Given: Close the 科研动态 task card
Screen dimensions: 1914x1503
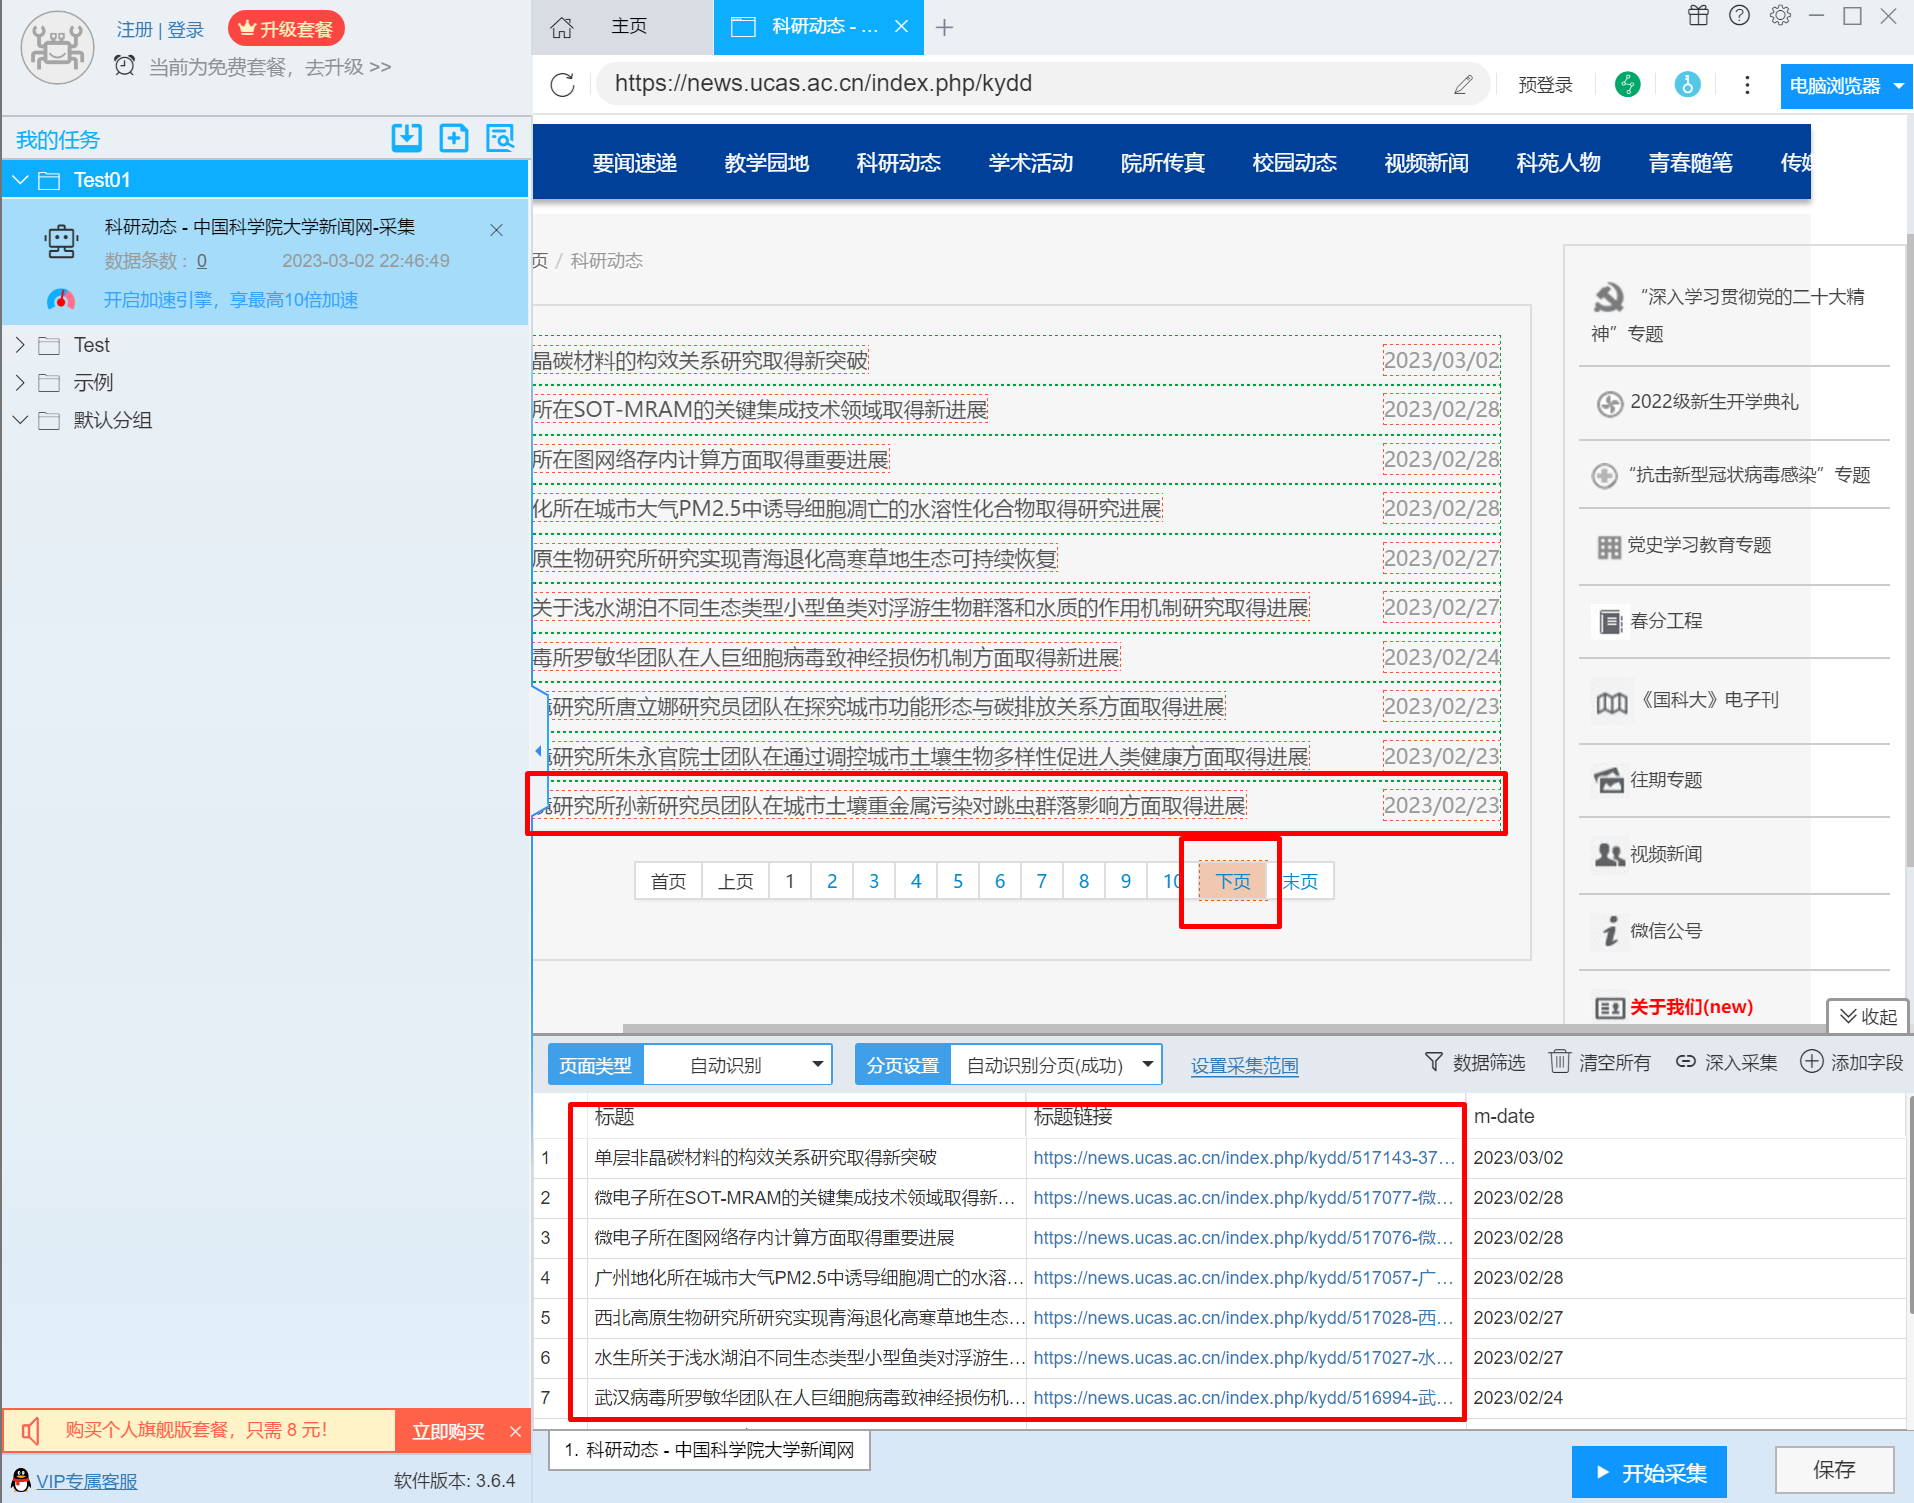Looking at the screenshot, I should tap(496, 230).
